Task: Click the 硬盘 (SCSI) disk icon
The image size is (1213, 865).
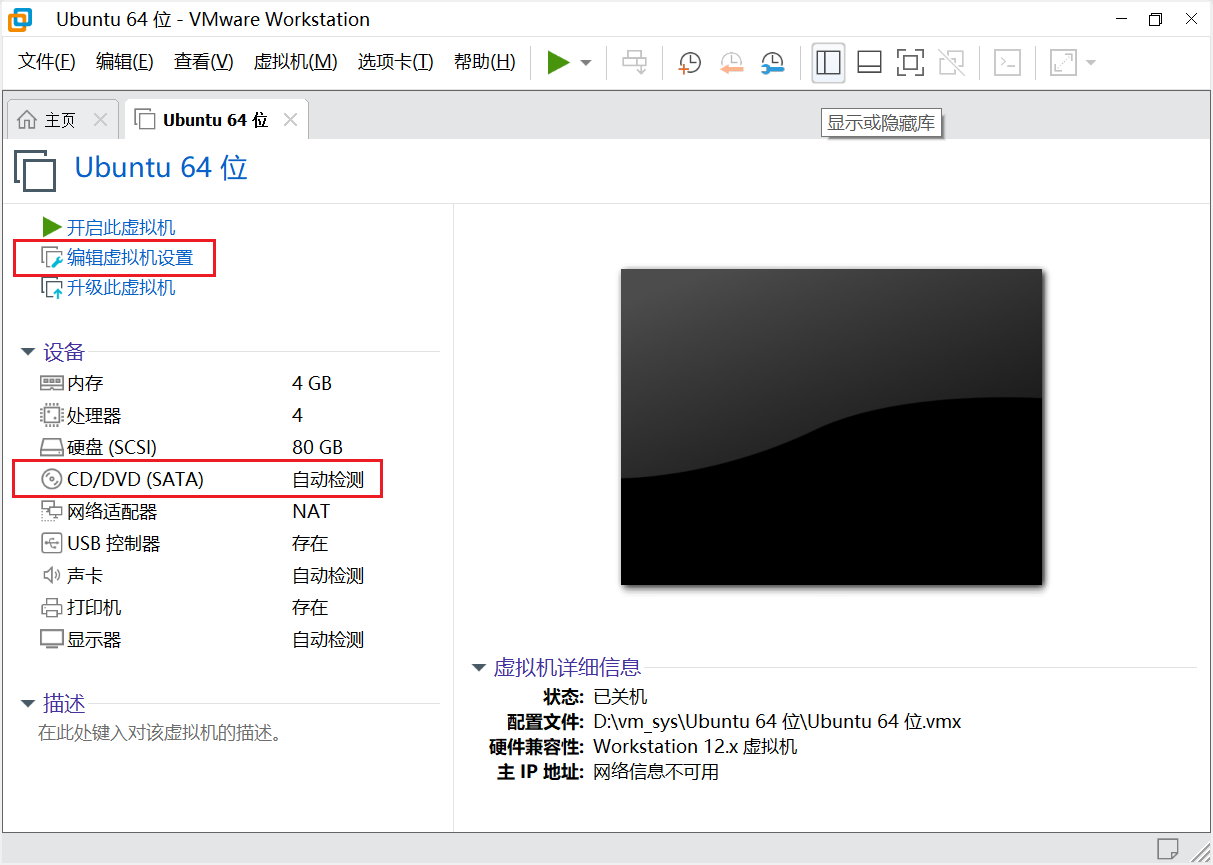Action: tap(52, 447)
